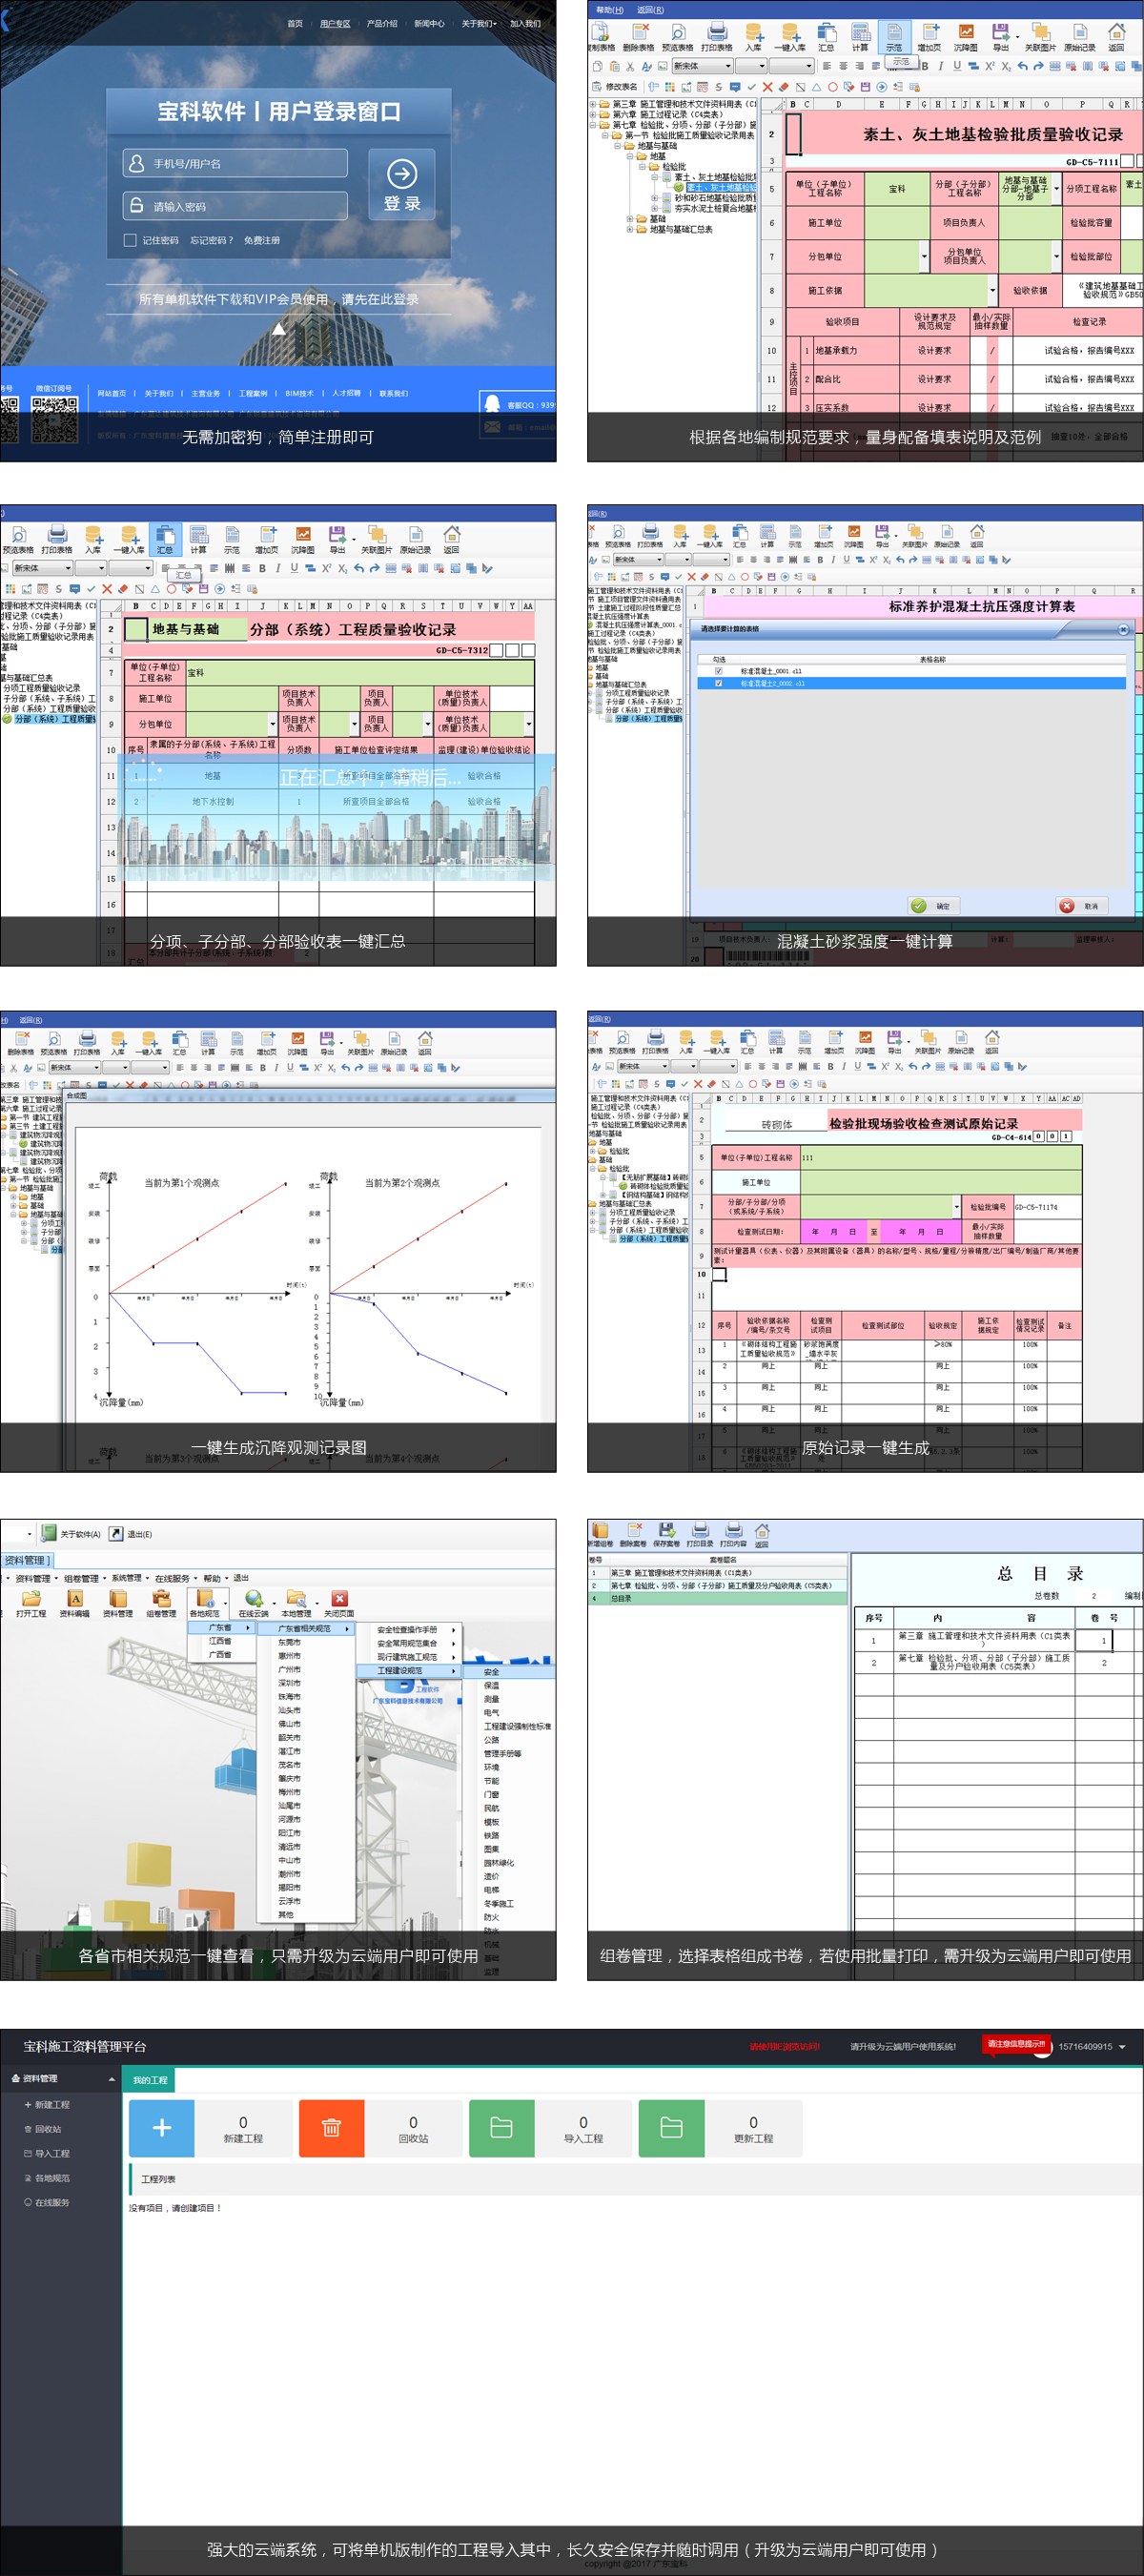Click blue plus 新建工程 card icon
This screenshot has height=2576, width=1144.
coord(161,2128)
